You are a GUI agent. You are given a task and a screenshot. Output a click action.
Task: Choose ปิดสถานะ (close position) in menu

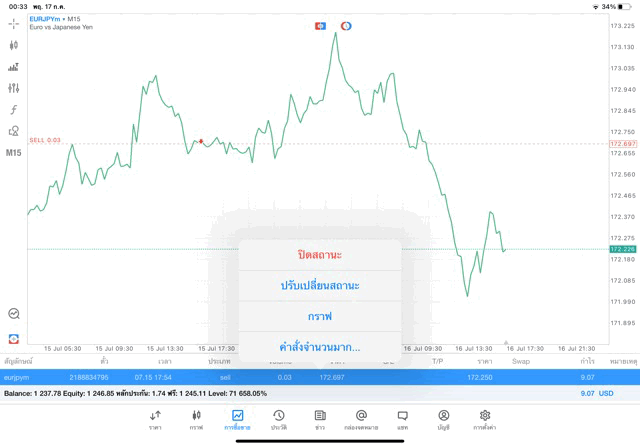click(x=319, y=255)
